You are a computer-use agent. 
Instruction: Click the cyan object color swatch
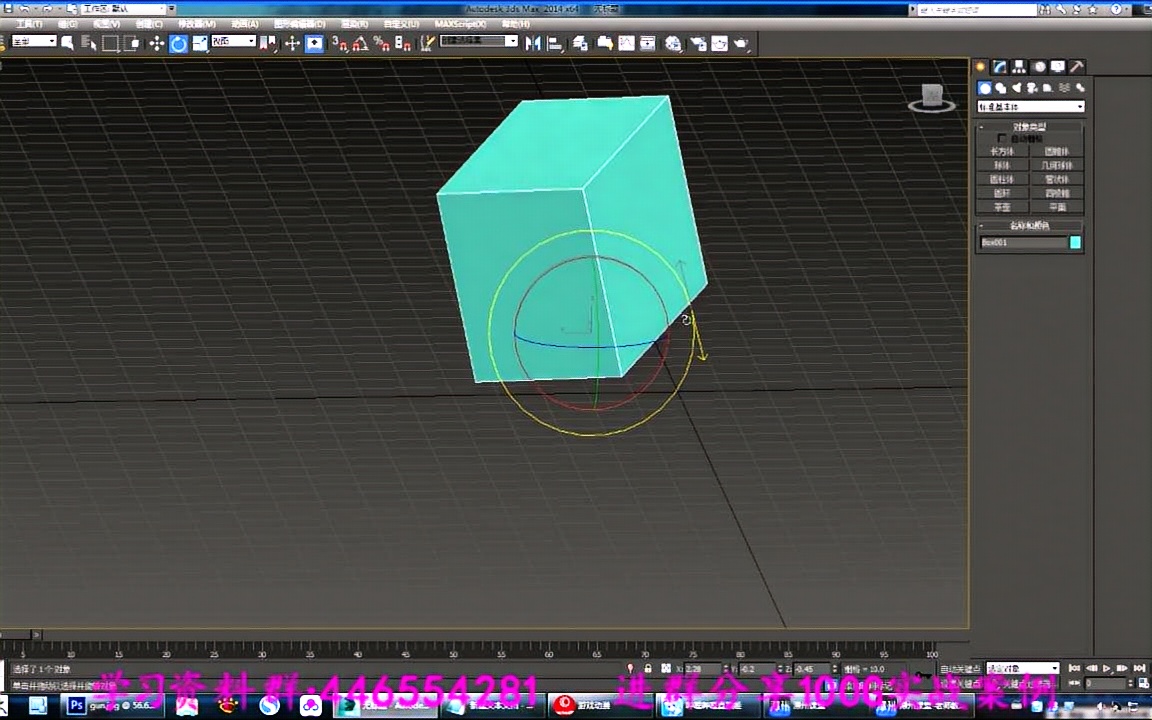click(1076, 242)
